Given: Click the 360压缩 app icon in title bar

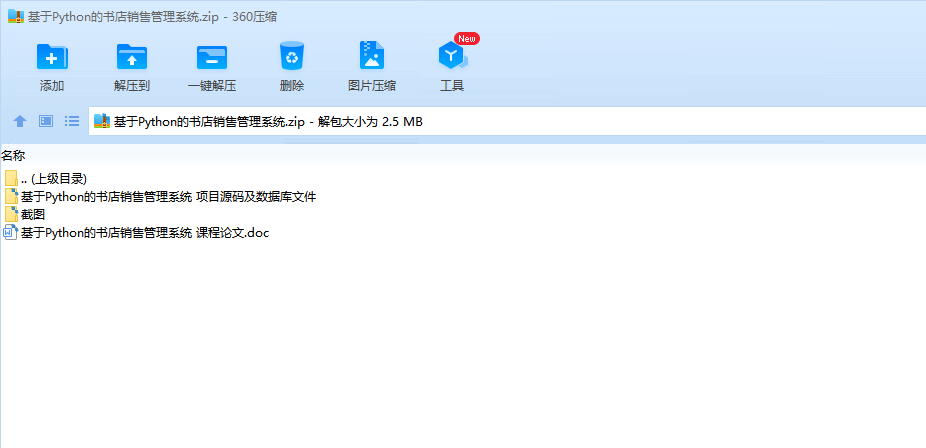Looking at the screenshot, I should tap(16, 17).
